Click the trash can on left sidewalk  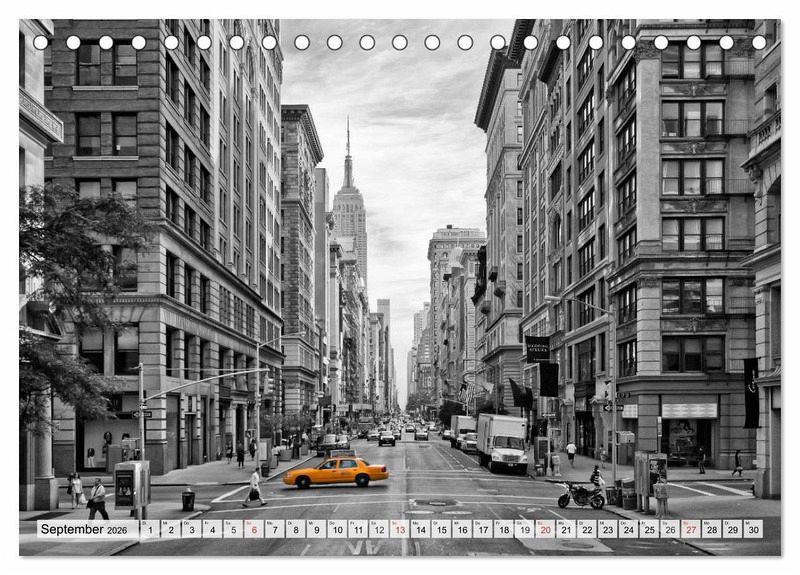pyautogui.click(x=188, y=499)
